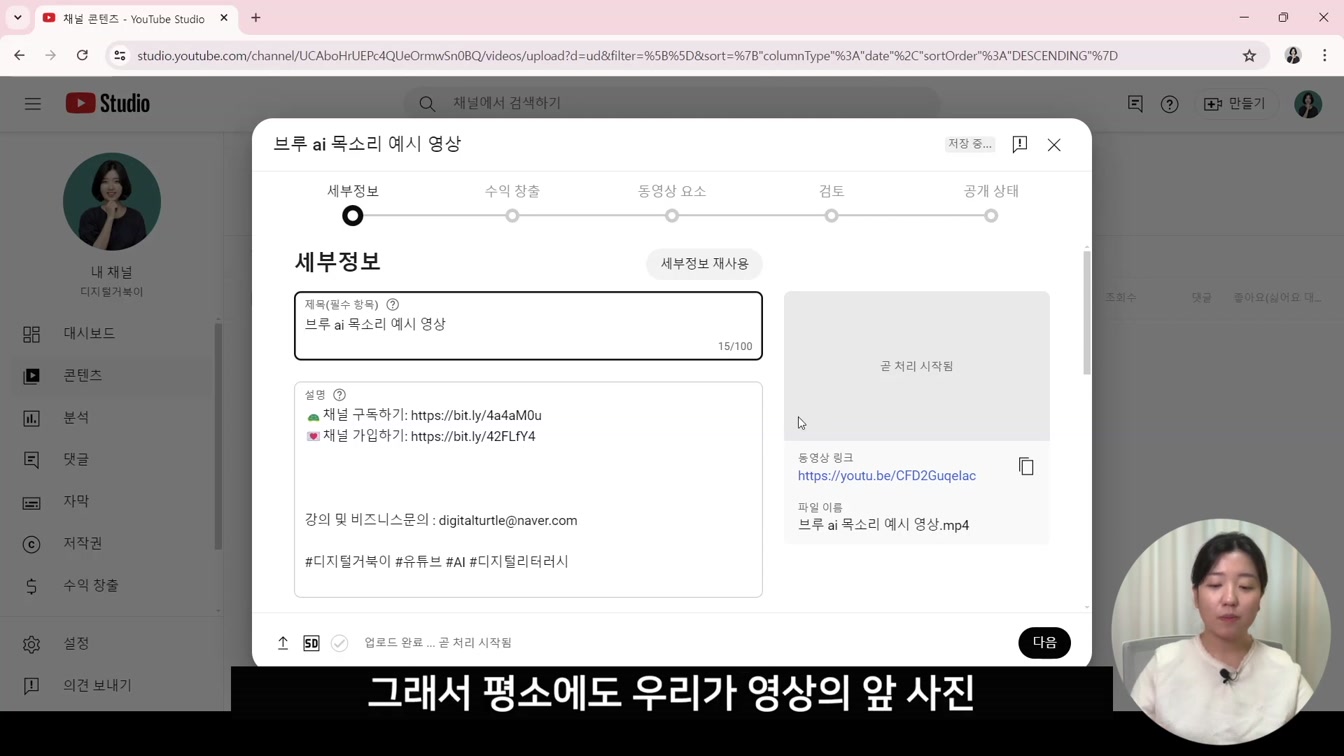
Task: Open the video link youtu.be/CFD2Guqelac
Action: click(x=887, y=476)
